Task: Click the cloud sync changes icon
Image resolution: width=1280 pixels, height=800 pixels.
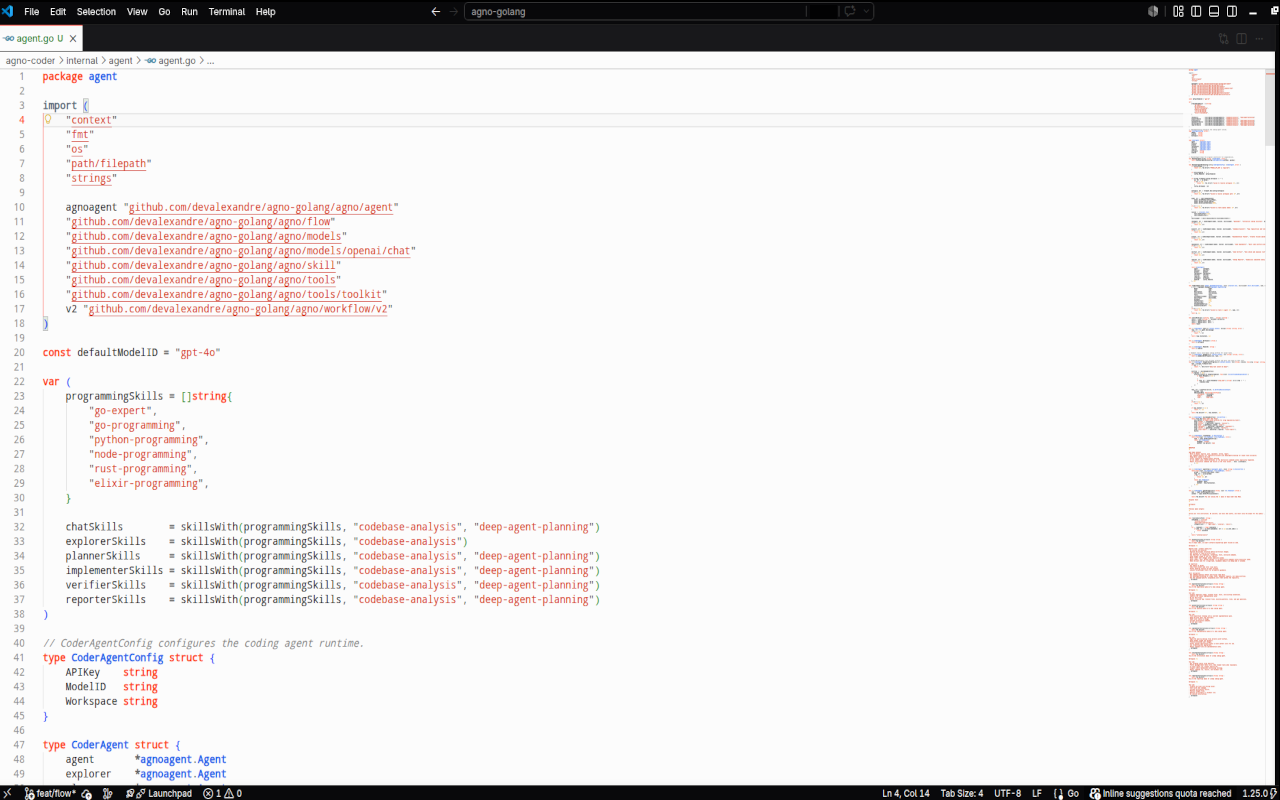Action: (87, 793)
